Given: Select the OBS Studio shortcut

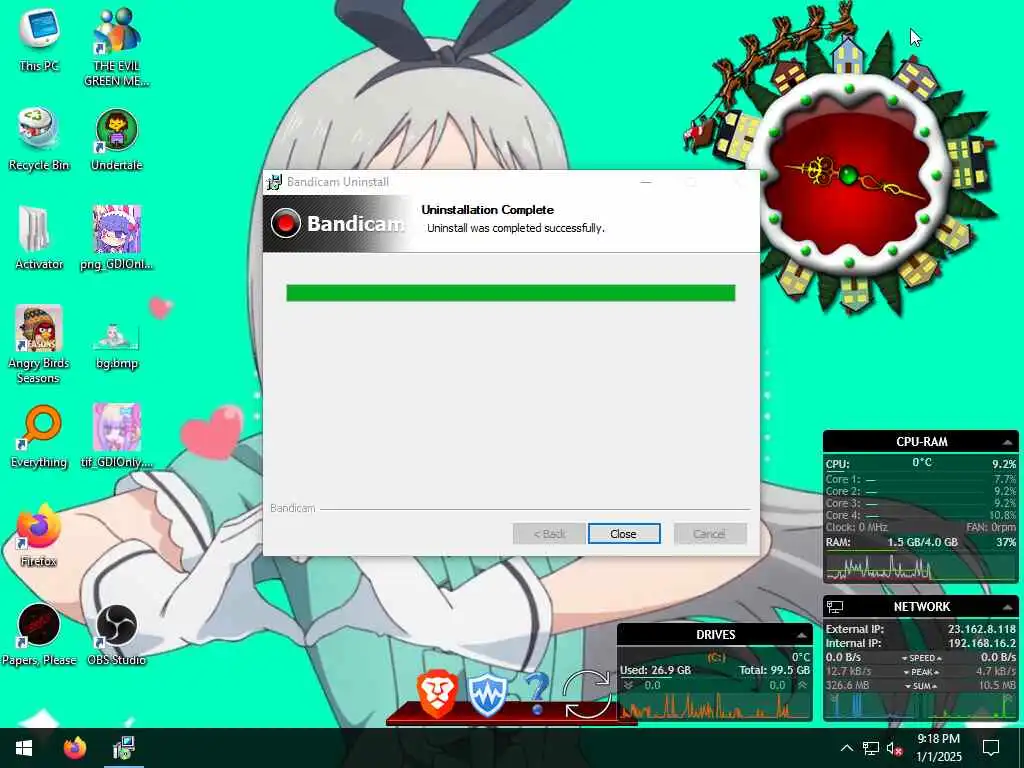Looking at the screenshot, I should point(116,635).
